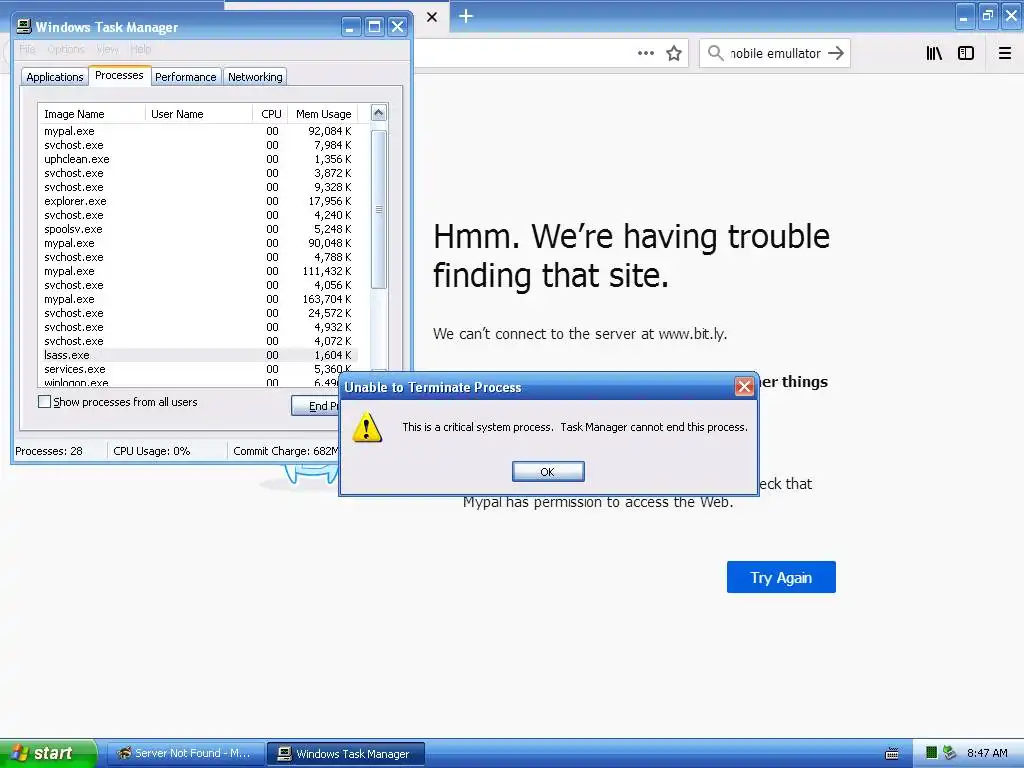This screenshot has height=768, width=1024.
Task: Minimize the Mypal browser window
Action: point(964,16)
